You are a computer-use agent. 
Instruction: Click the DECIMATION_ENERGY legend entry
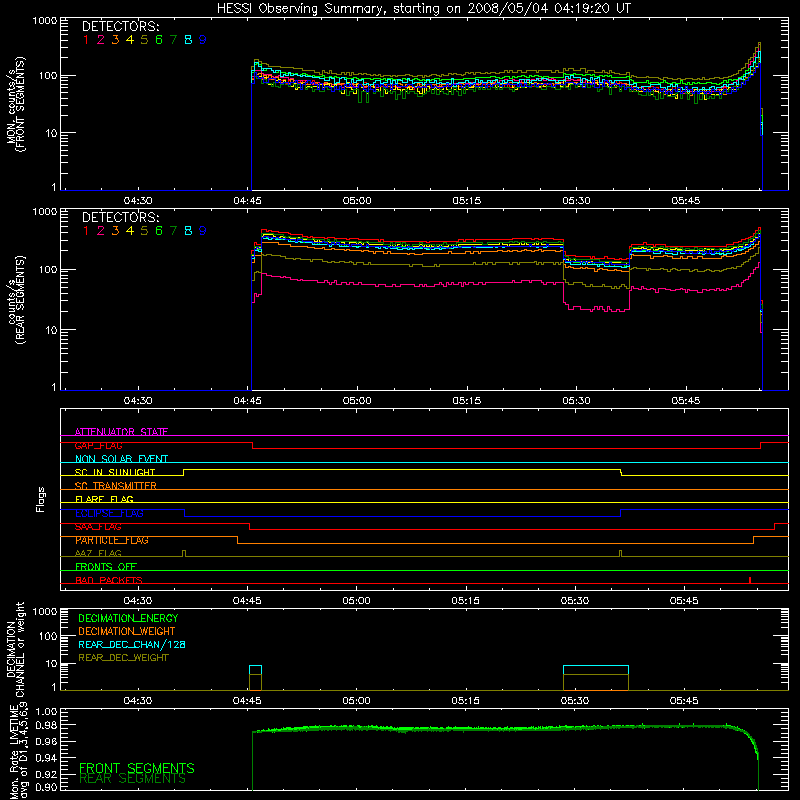coord(128,618)
